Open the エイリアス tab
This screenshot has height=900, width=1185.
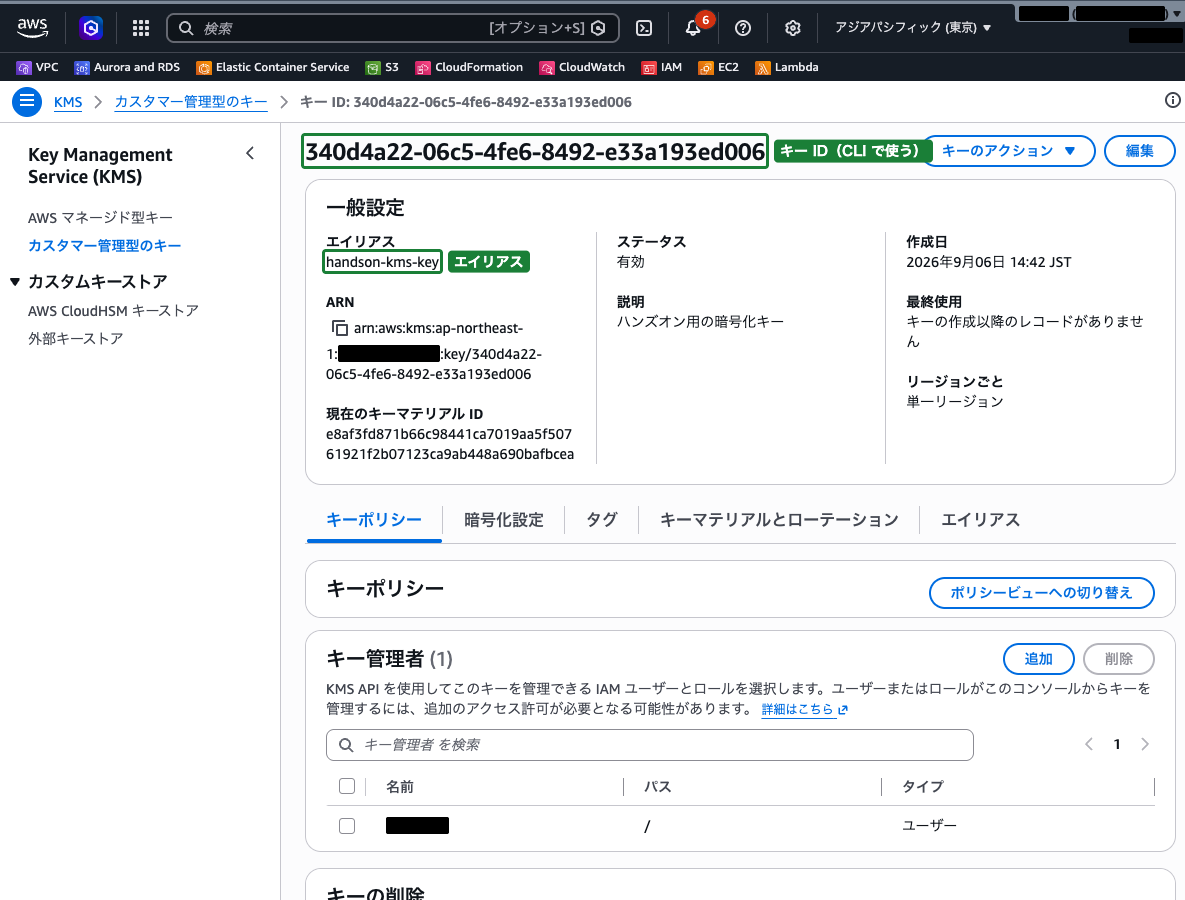[x=980, y=520]
